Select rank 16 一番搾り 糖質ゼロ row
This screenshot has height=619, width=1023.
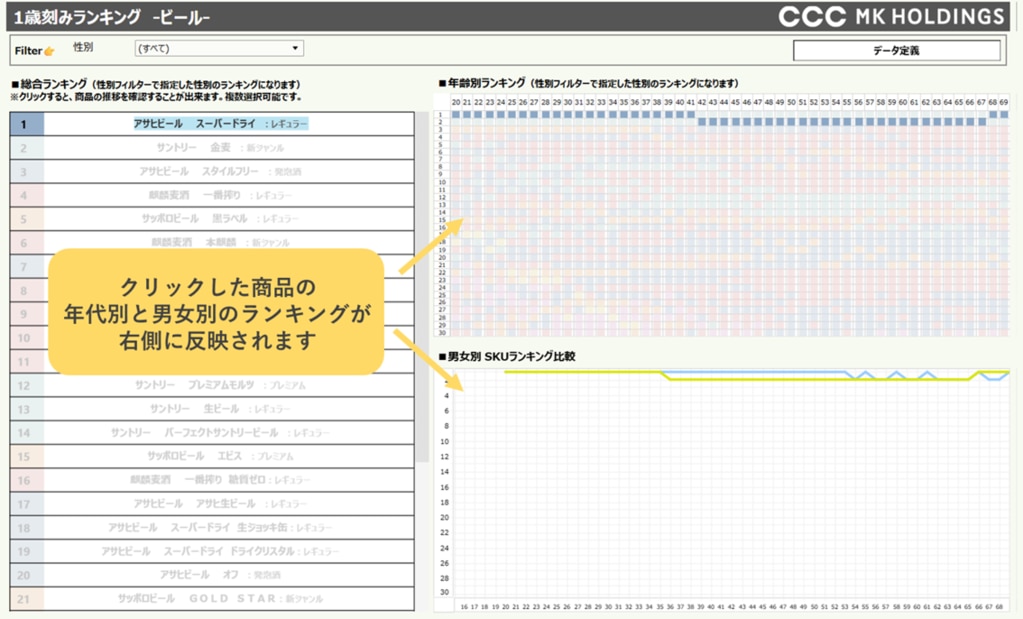(212, 479)
